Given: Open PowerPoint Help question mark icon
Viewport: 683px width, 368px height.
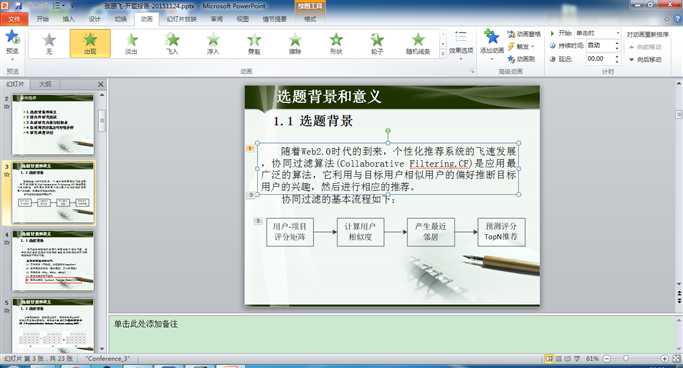Looking at the screenshot, I should click(677, 19).
